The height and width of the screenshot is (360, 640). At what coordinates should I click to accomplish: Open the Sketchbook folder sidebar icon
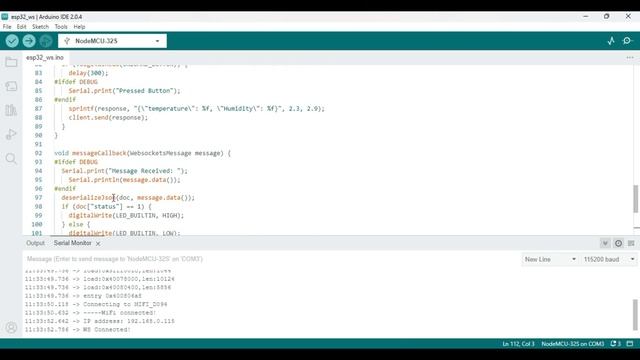coord(11,62)
